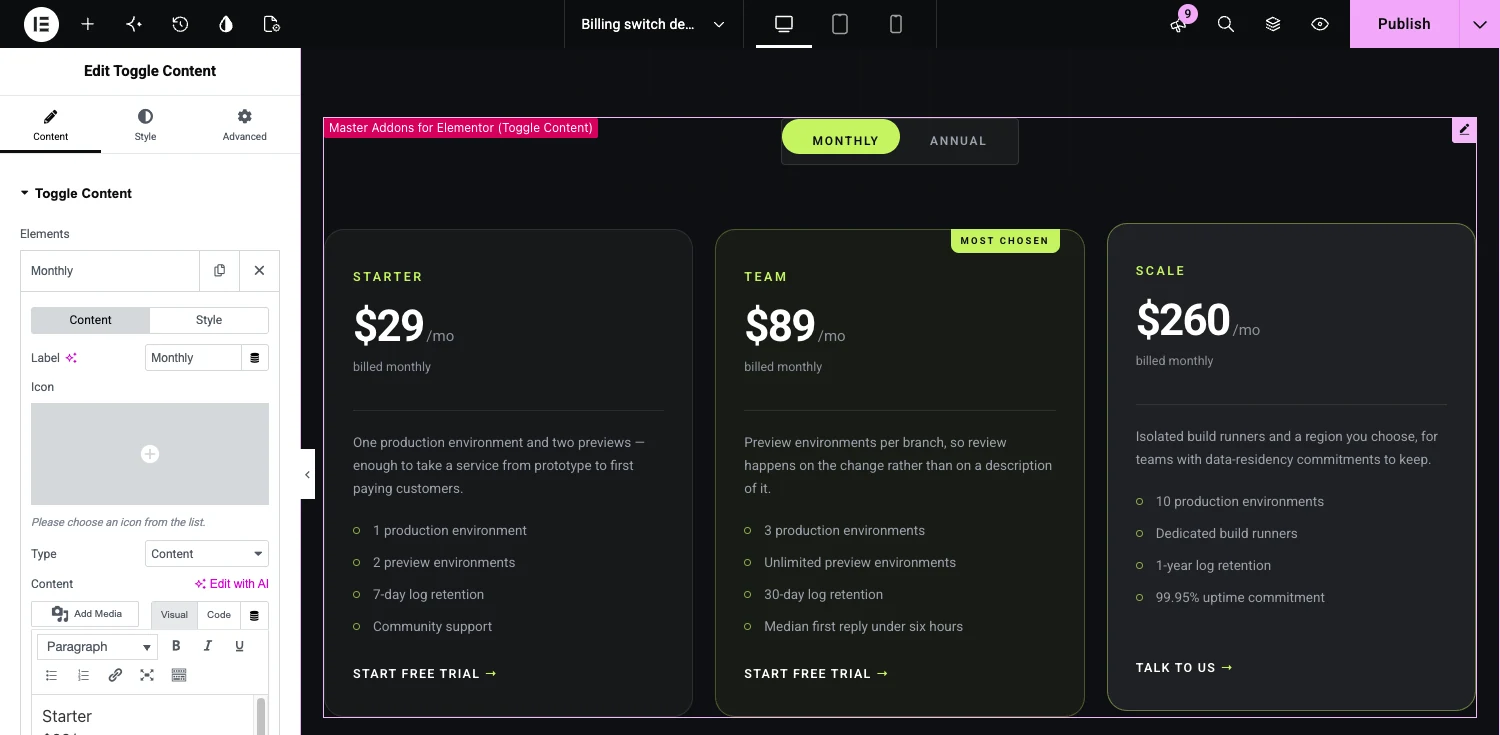Open the Paragraph format dropdown
The height and width of the screenshot is (735, 1500).
click(98, 647)
